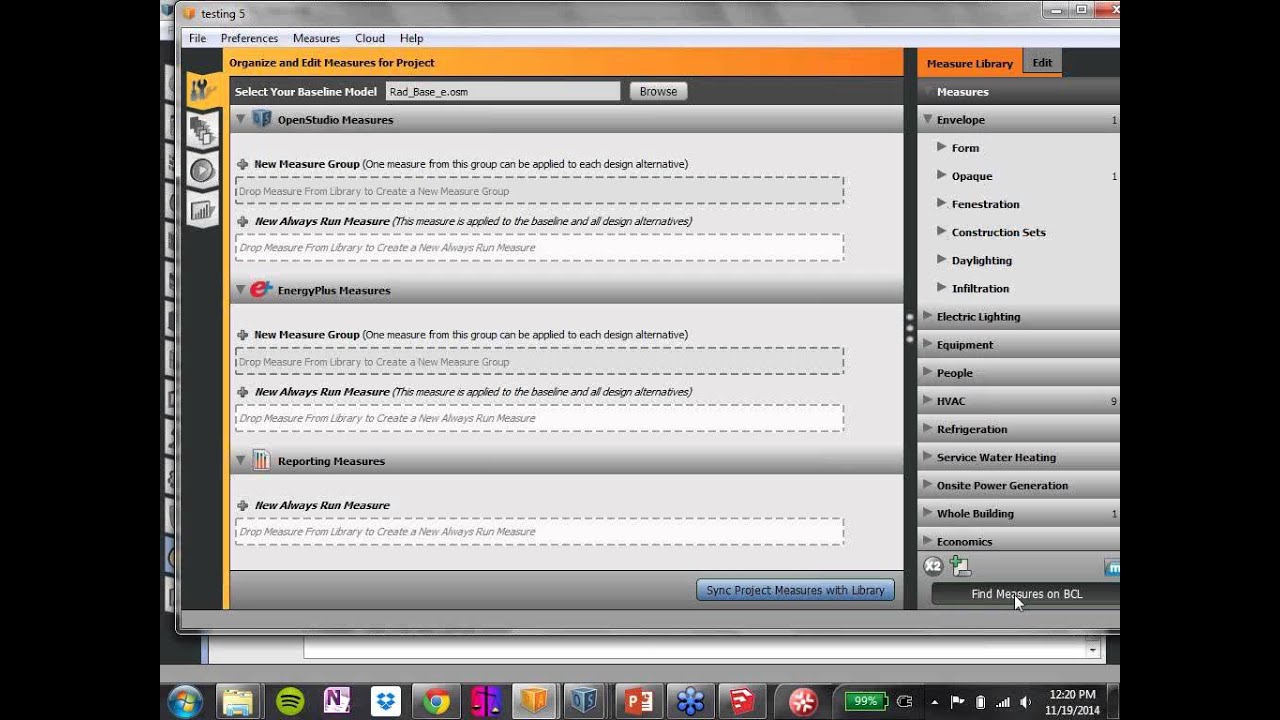This screenshot has height=720, width=1280.
Task: Click plus icon beside OpenStudio New Measure Group
Action: [x=242, y=164]
